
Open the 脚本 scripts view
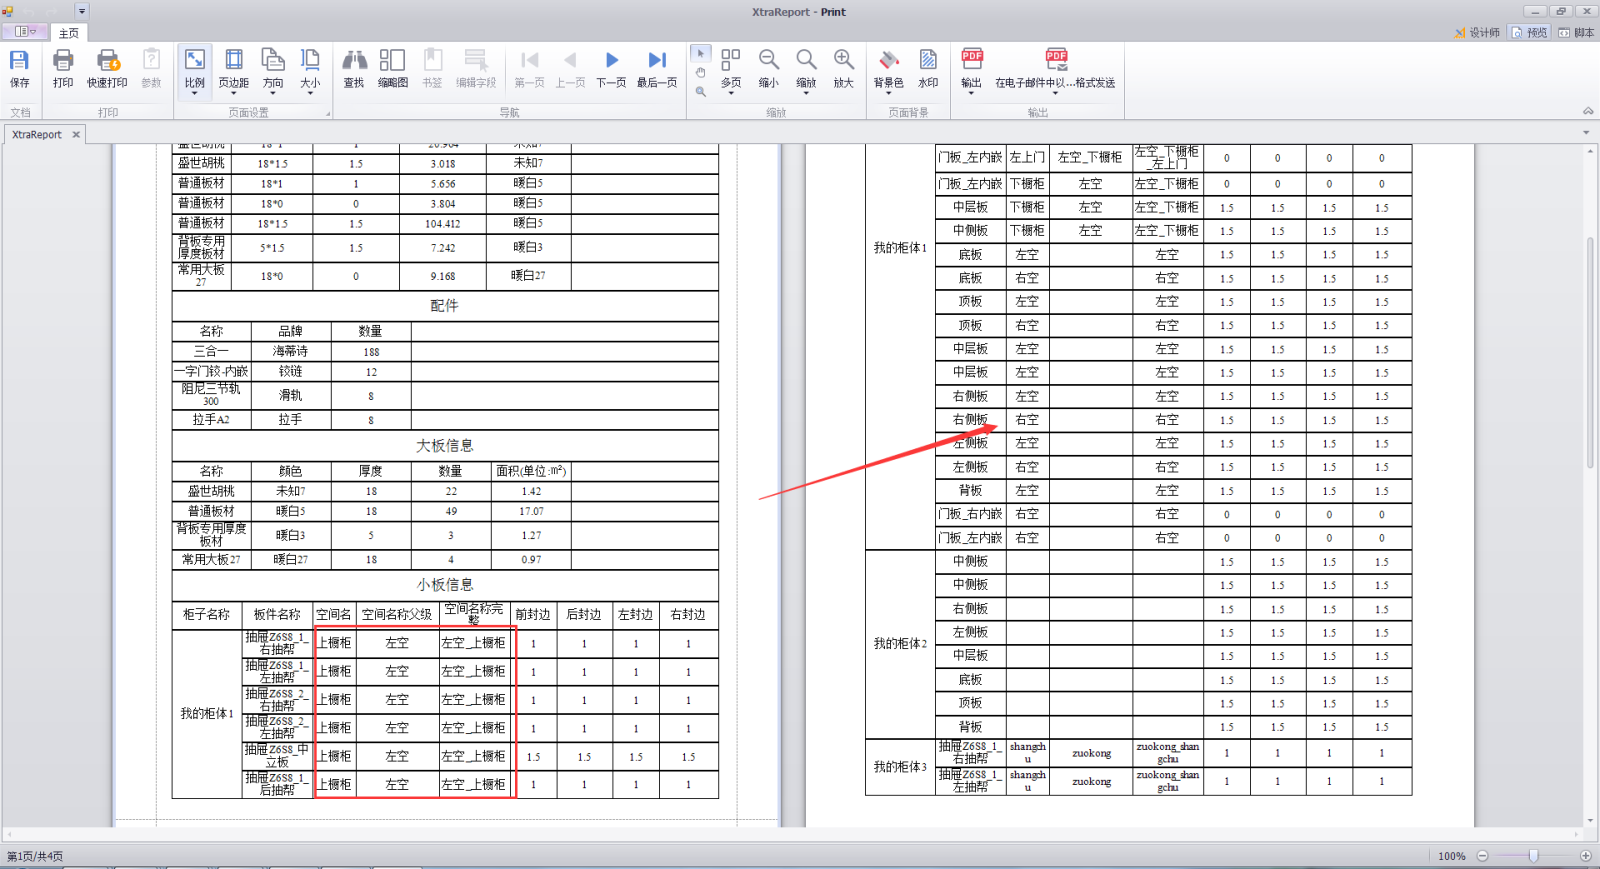pos(1577,33)
